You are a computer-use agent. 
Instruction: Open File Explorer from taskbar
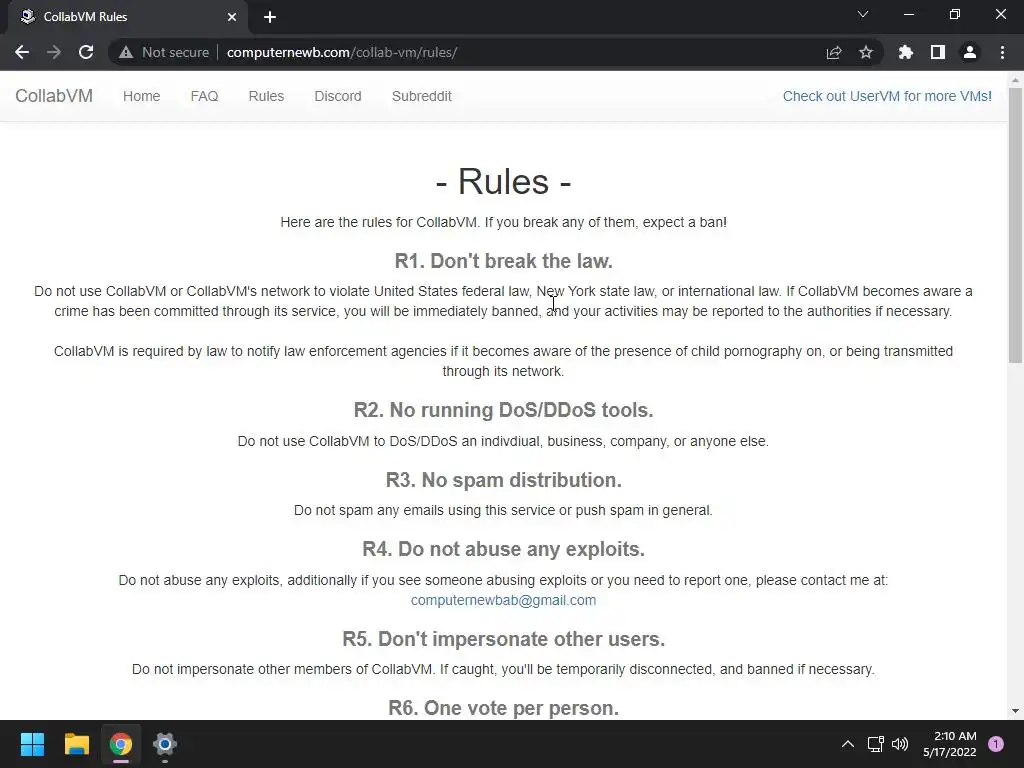pyautogui.click(x=76, y=744)
